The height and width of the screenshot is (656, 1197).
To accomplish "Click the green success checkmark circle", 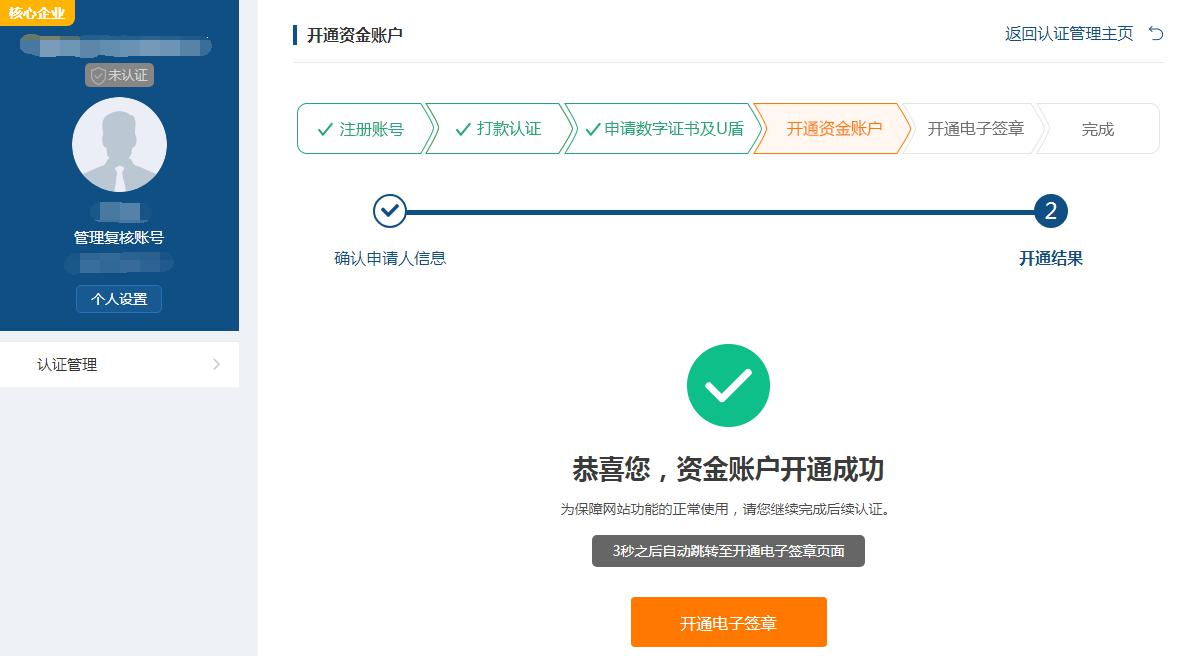I will point(728,385).
